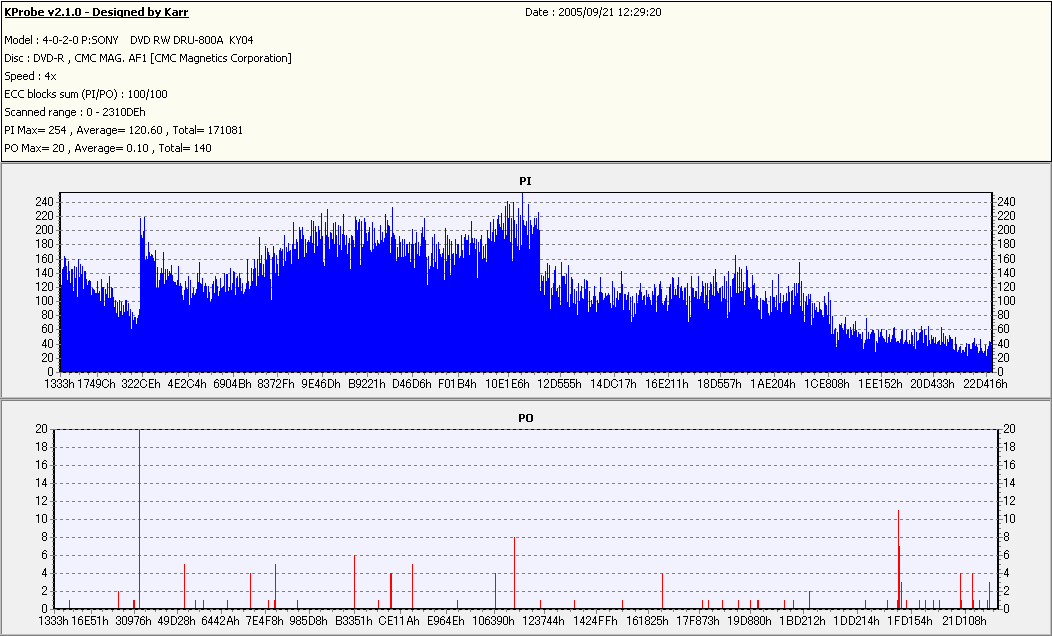The height and width of the screenshot is (636, 1052).
Task: Select the drive Model line
Action: [129, 40]
